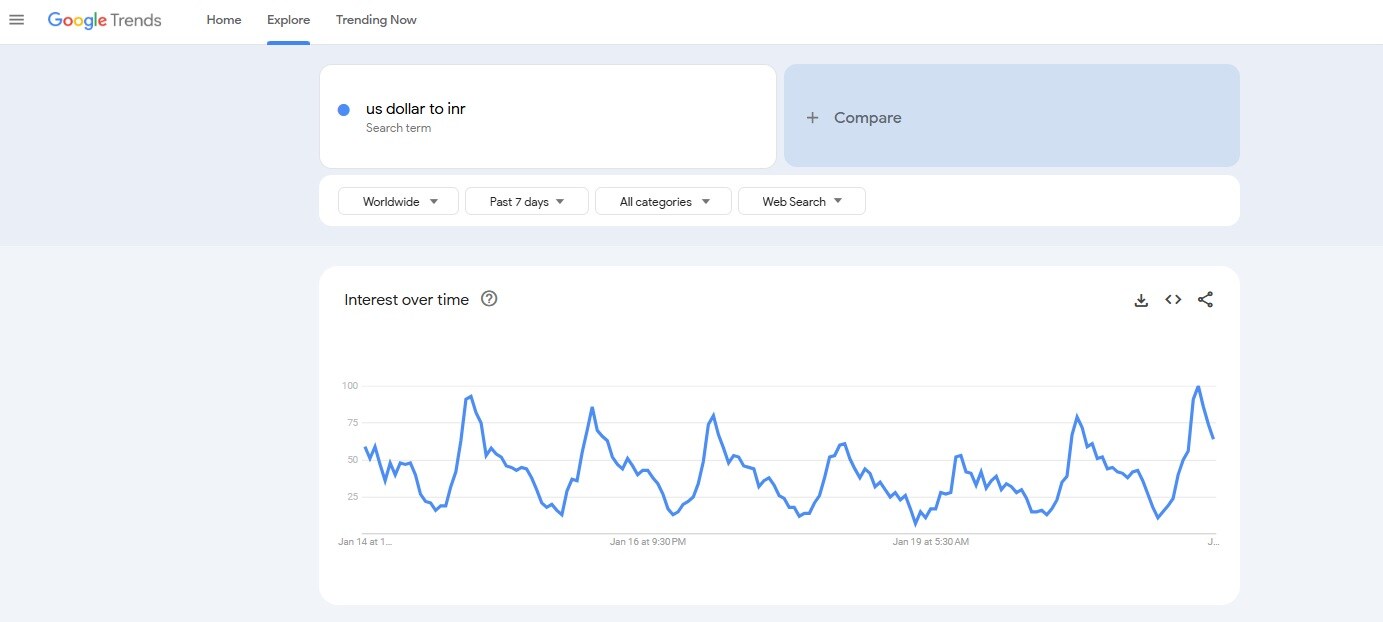Expand the All categories dropdown

pos(663,201)
